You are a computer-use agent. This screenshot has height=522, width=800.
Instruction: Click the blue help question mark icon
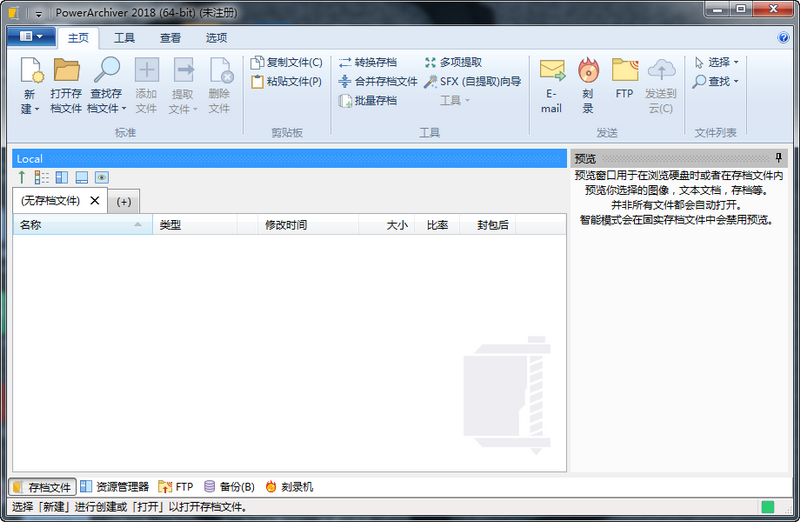783,37
